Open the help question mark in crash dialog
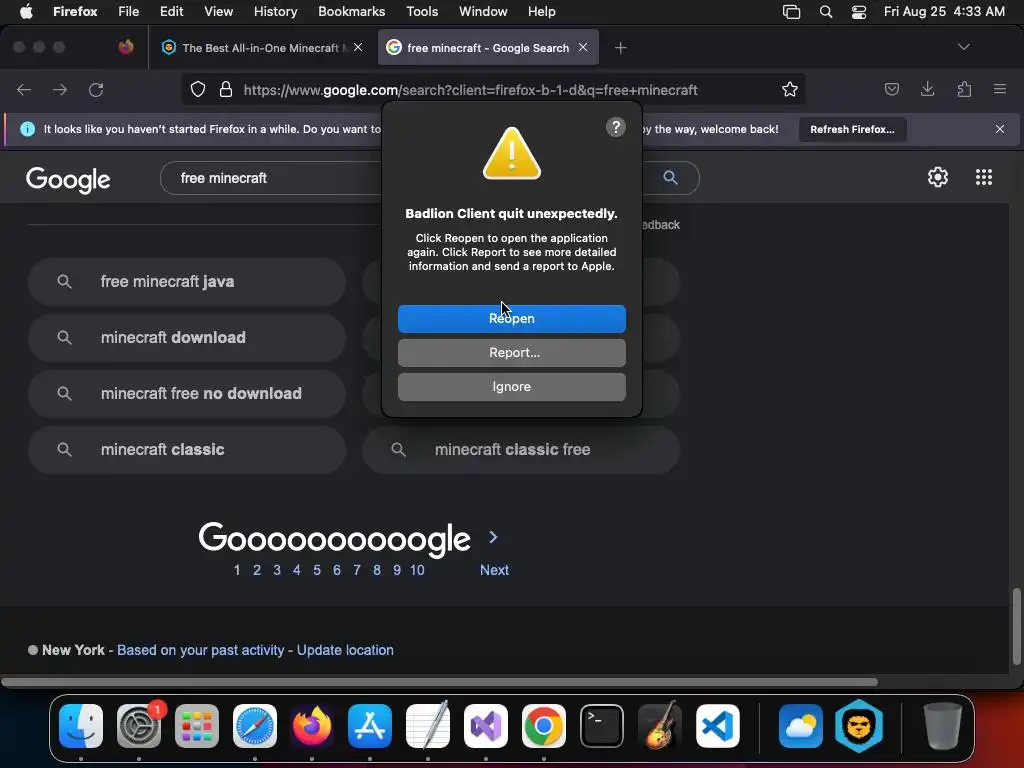 pos(616,127)
